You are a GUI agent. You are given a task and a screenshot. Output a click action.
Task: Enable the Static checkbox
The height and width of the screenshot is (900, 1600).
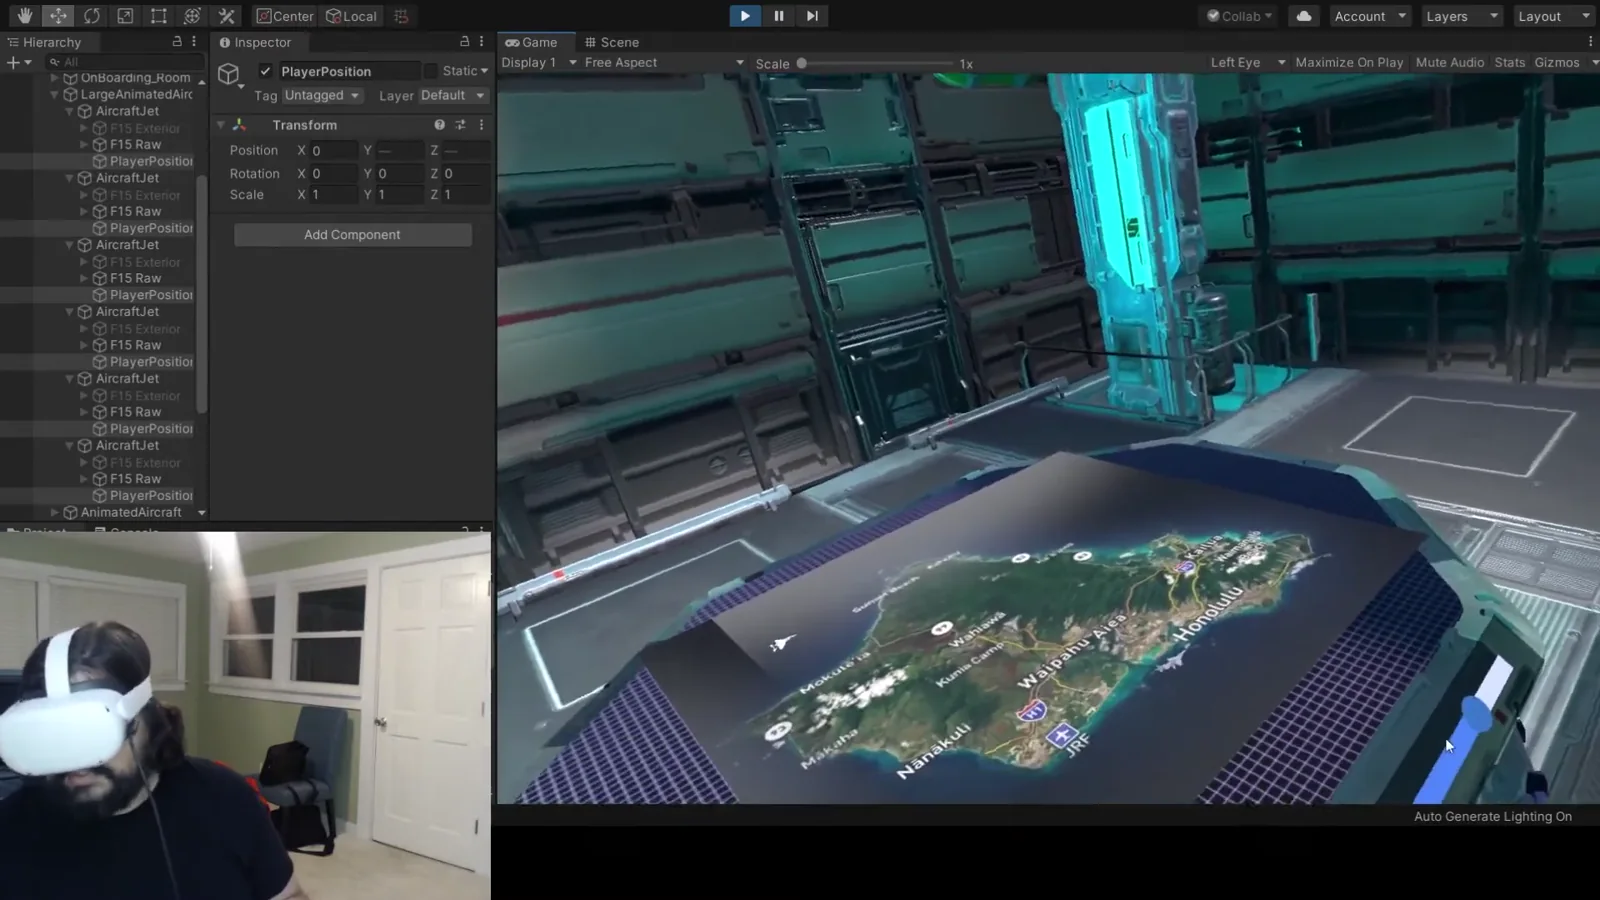click(x=431, y=71)
